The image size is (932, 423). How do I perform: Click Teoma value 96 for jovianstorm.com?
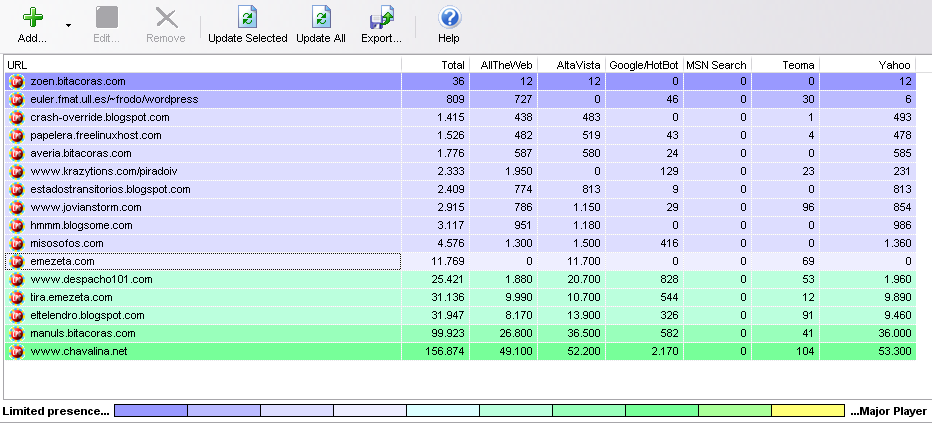[808, 207]
